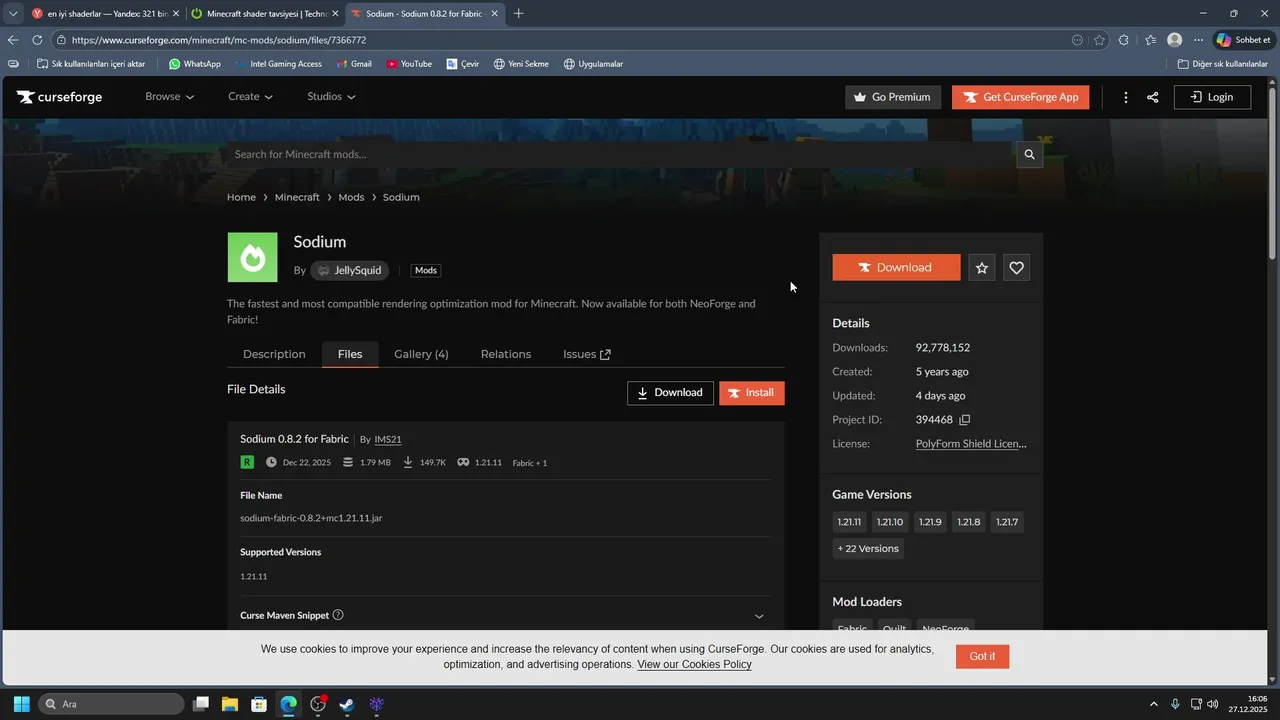This screenshot has height=720, width=1280.
Task: Open author IMS21 link
Action: pyautogui.click(x=388, y=440)
